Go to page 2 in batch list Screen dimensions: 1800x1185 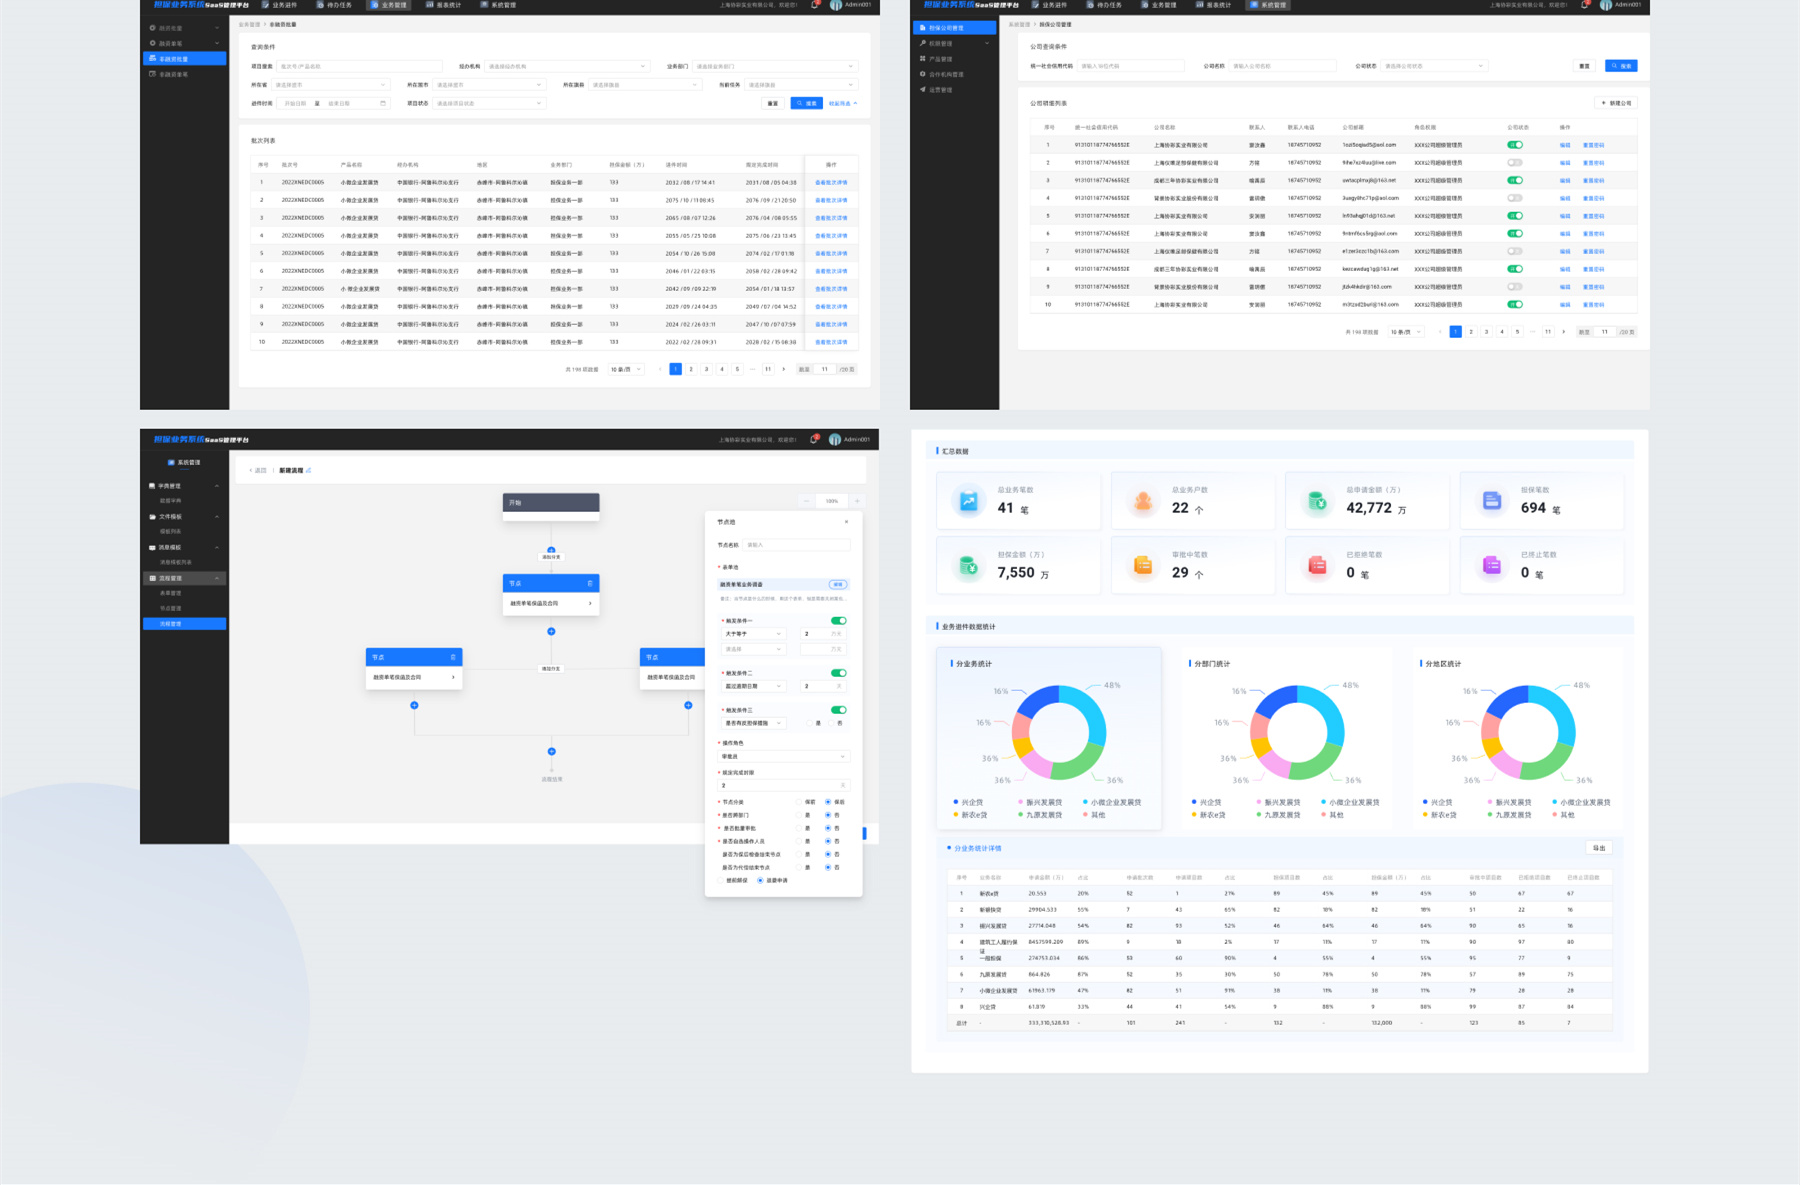(x=691, y=369)
